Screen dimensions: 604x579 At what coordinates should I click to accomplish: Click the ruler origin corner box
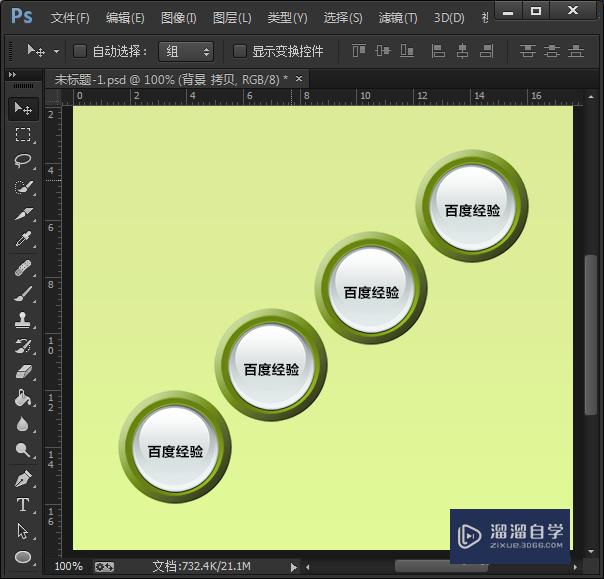click(x=53, y=97)
